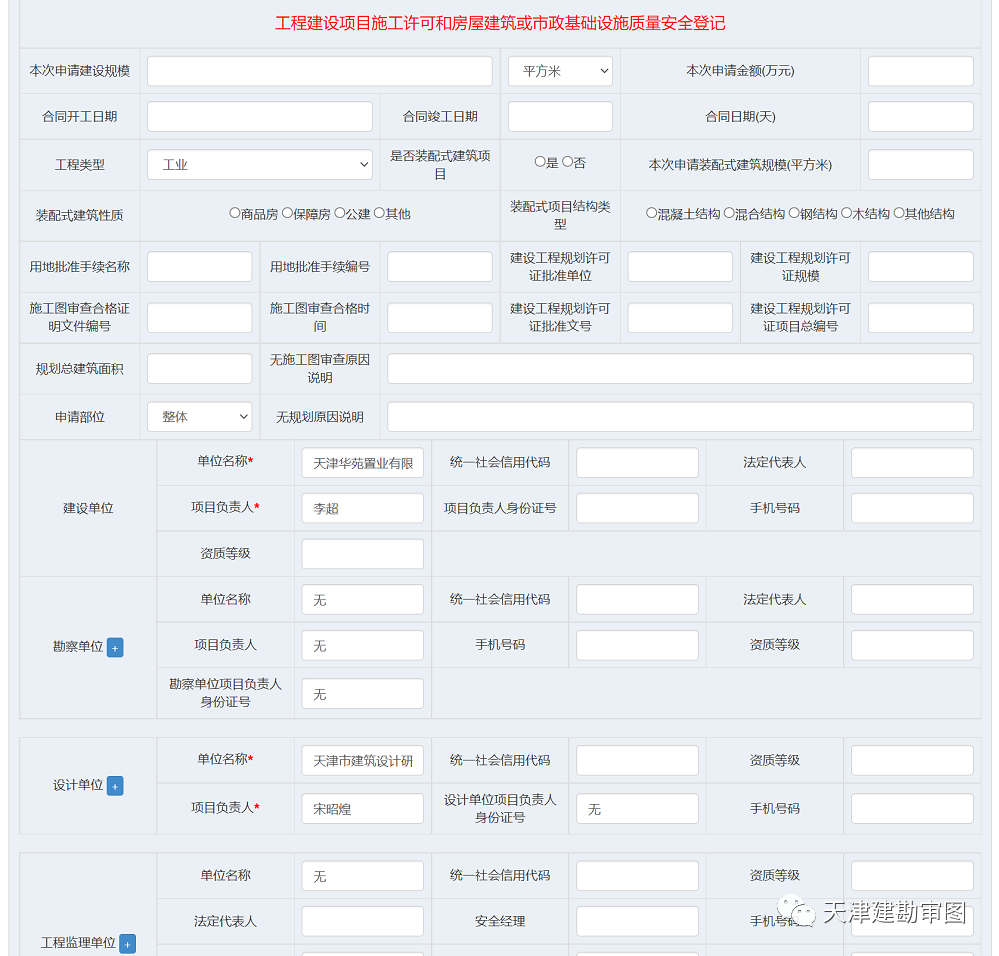Click 设计单位 统一社会信用代码 field

pyautogui.click(x=637, y=760)
